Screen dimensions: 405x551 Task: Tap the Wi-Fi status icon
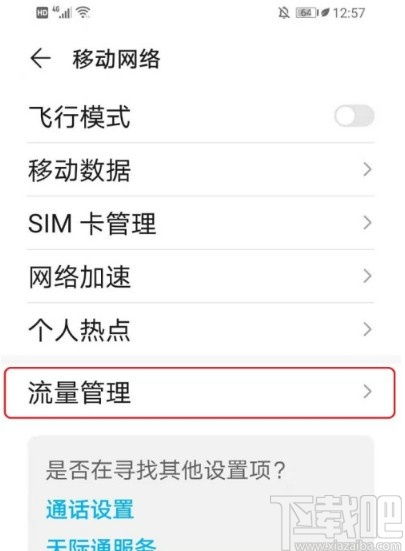click(83, 13)
